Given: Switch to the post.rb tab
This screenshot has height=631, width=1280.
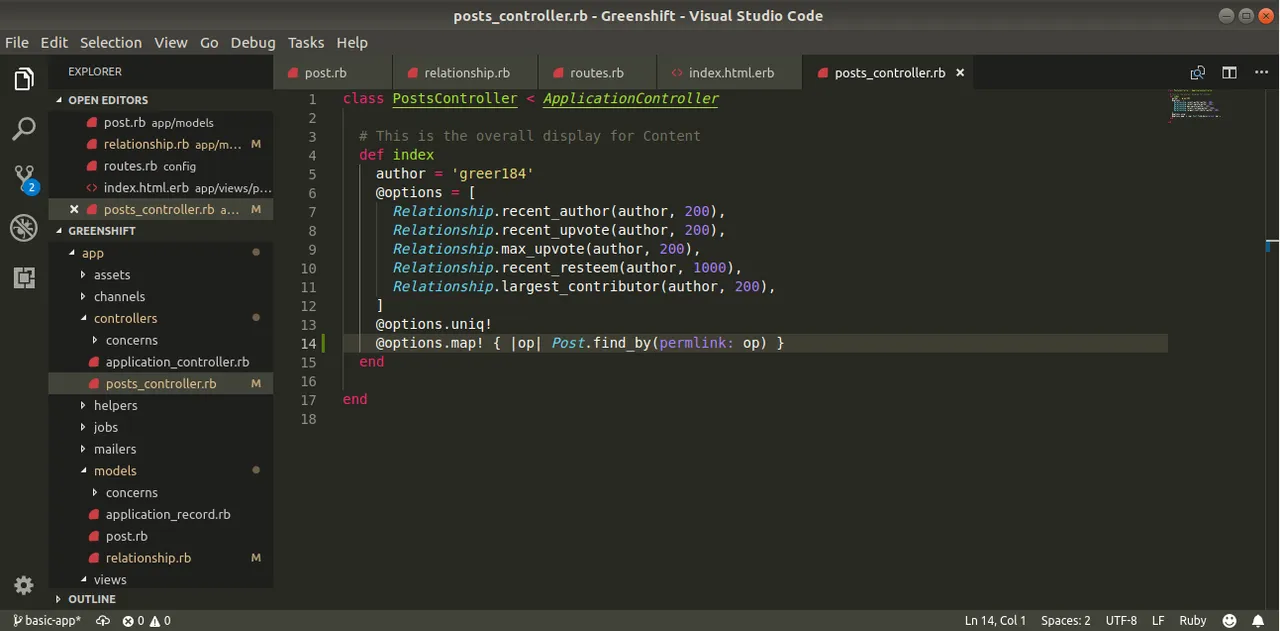Looking at the screenshot, I should (332, 73).
